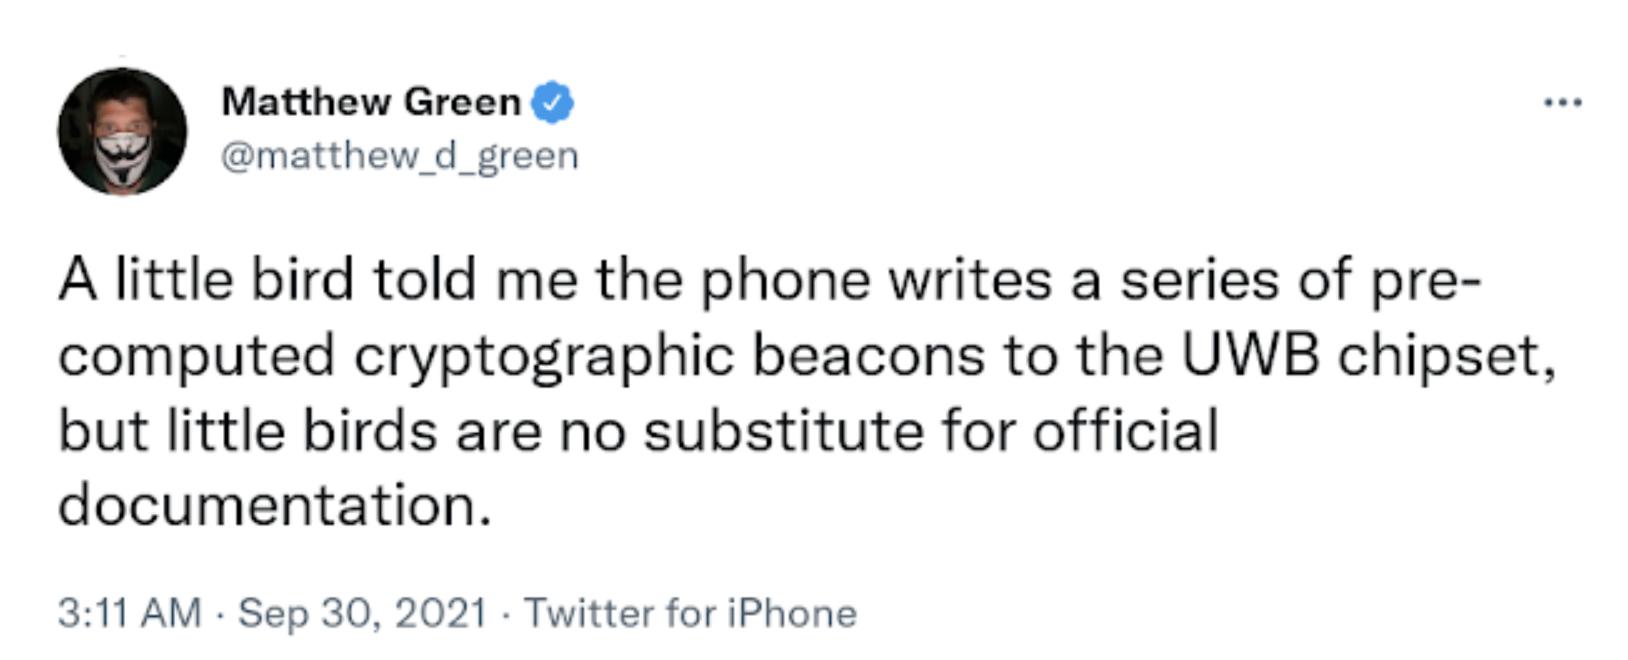Click the word "computed" in the tweet

click(196, 357)
